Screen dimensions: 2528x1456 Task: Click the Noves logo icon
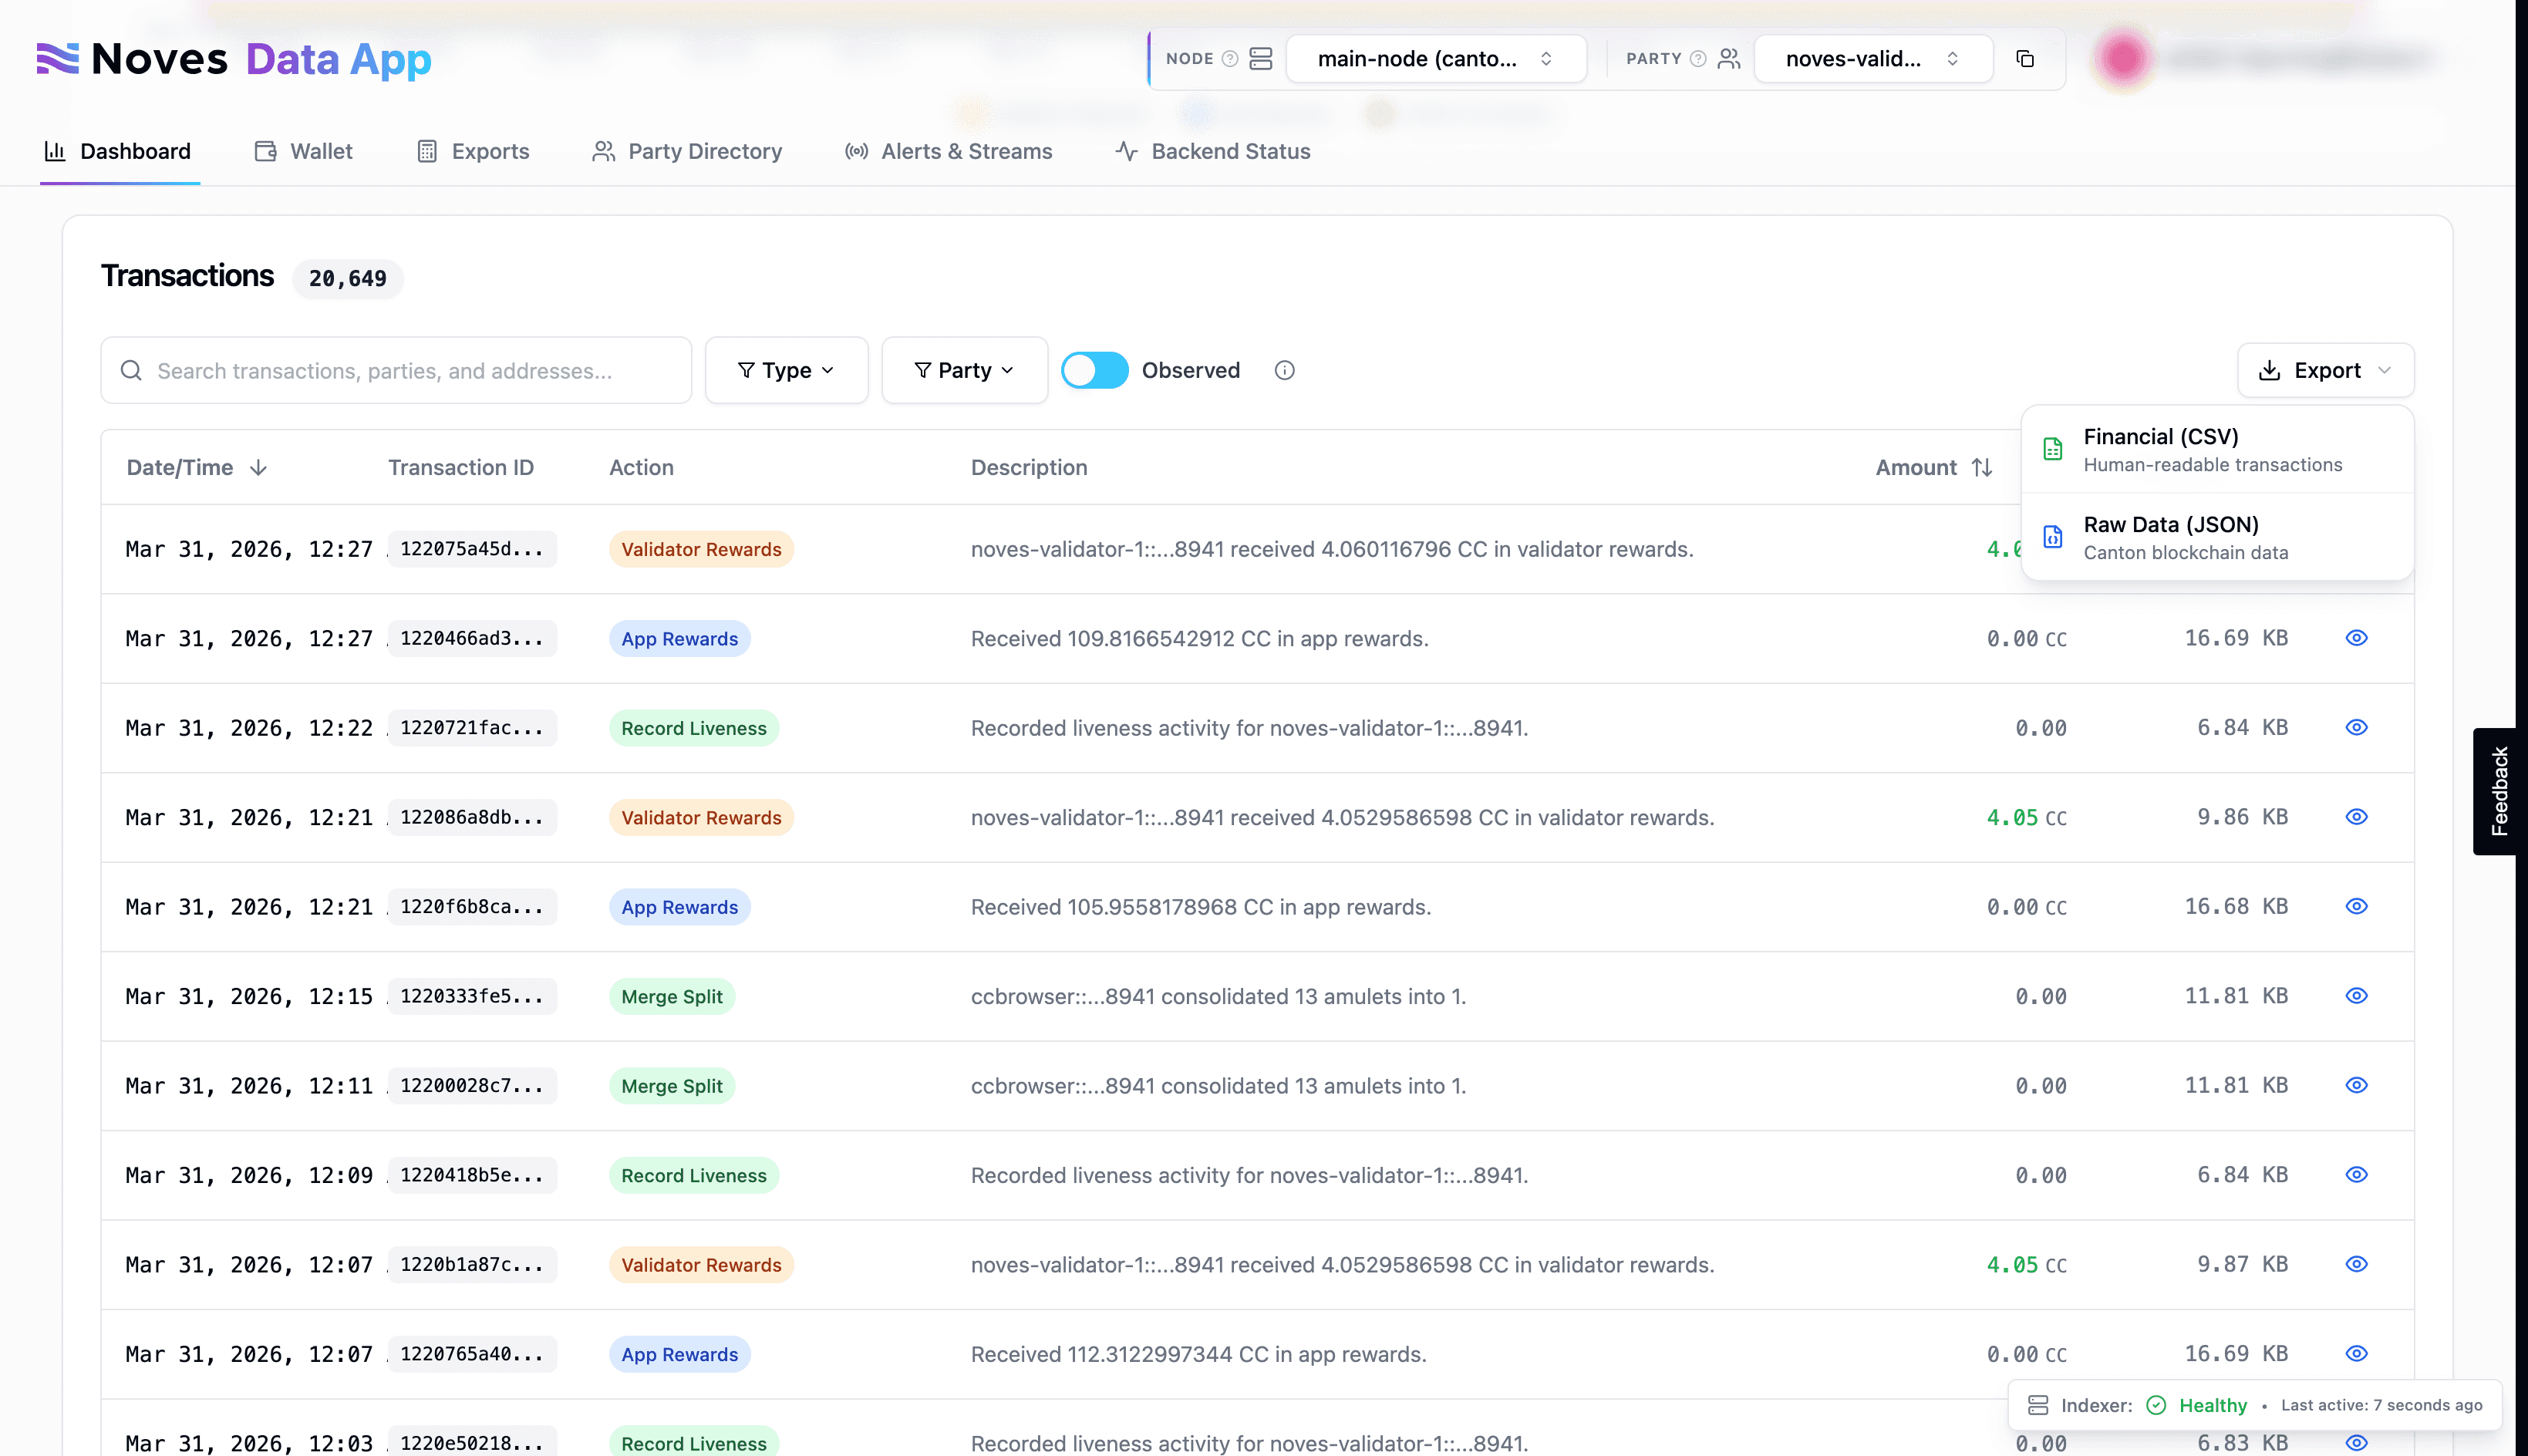pos(57,59)
